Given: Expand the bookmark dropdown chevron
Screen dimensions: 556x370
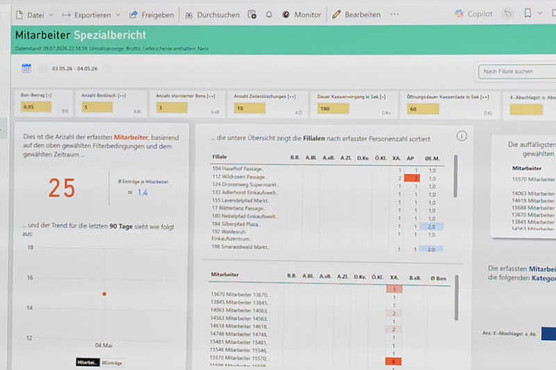Looking at the screenshot, I should pyautogui.click(x=540, y=13).
